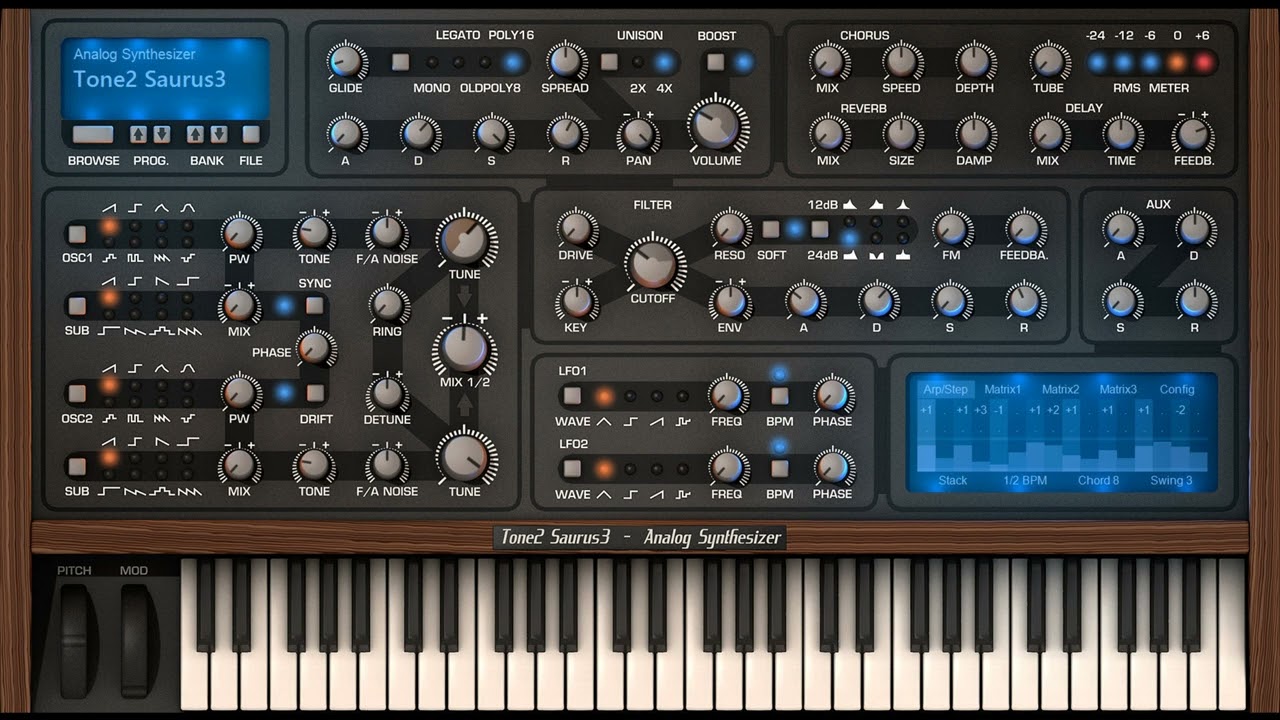Select LFO2 sample-and-hold wave icon
Viewport: 1280px width, 720px height.
pyautogui.click(x=683, y=494)
